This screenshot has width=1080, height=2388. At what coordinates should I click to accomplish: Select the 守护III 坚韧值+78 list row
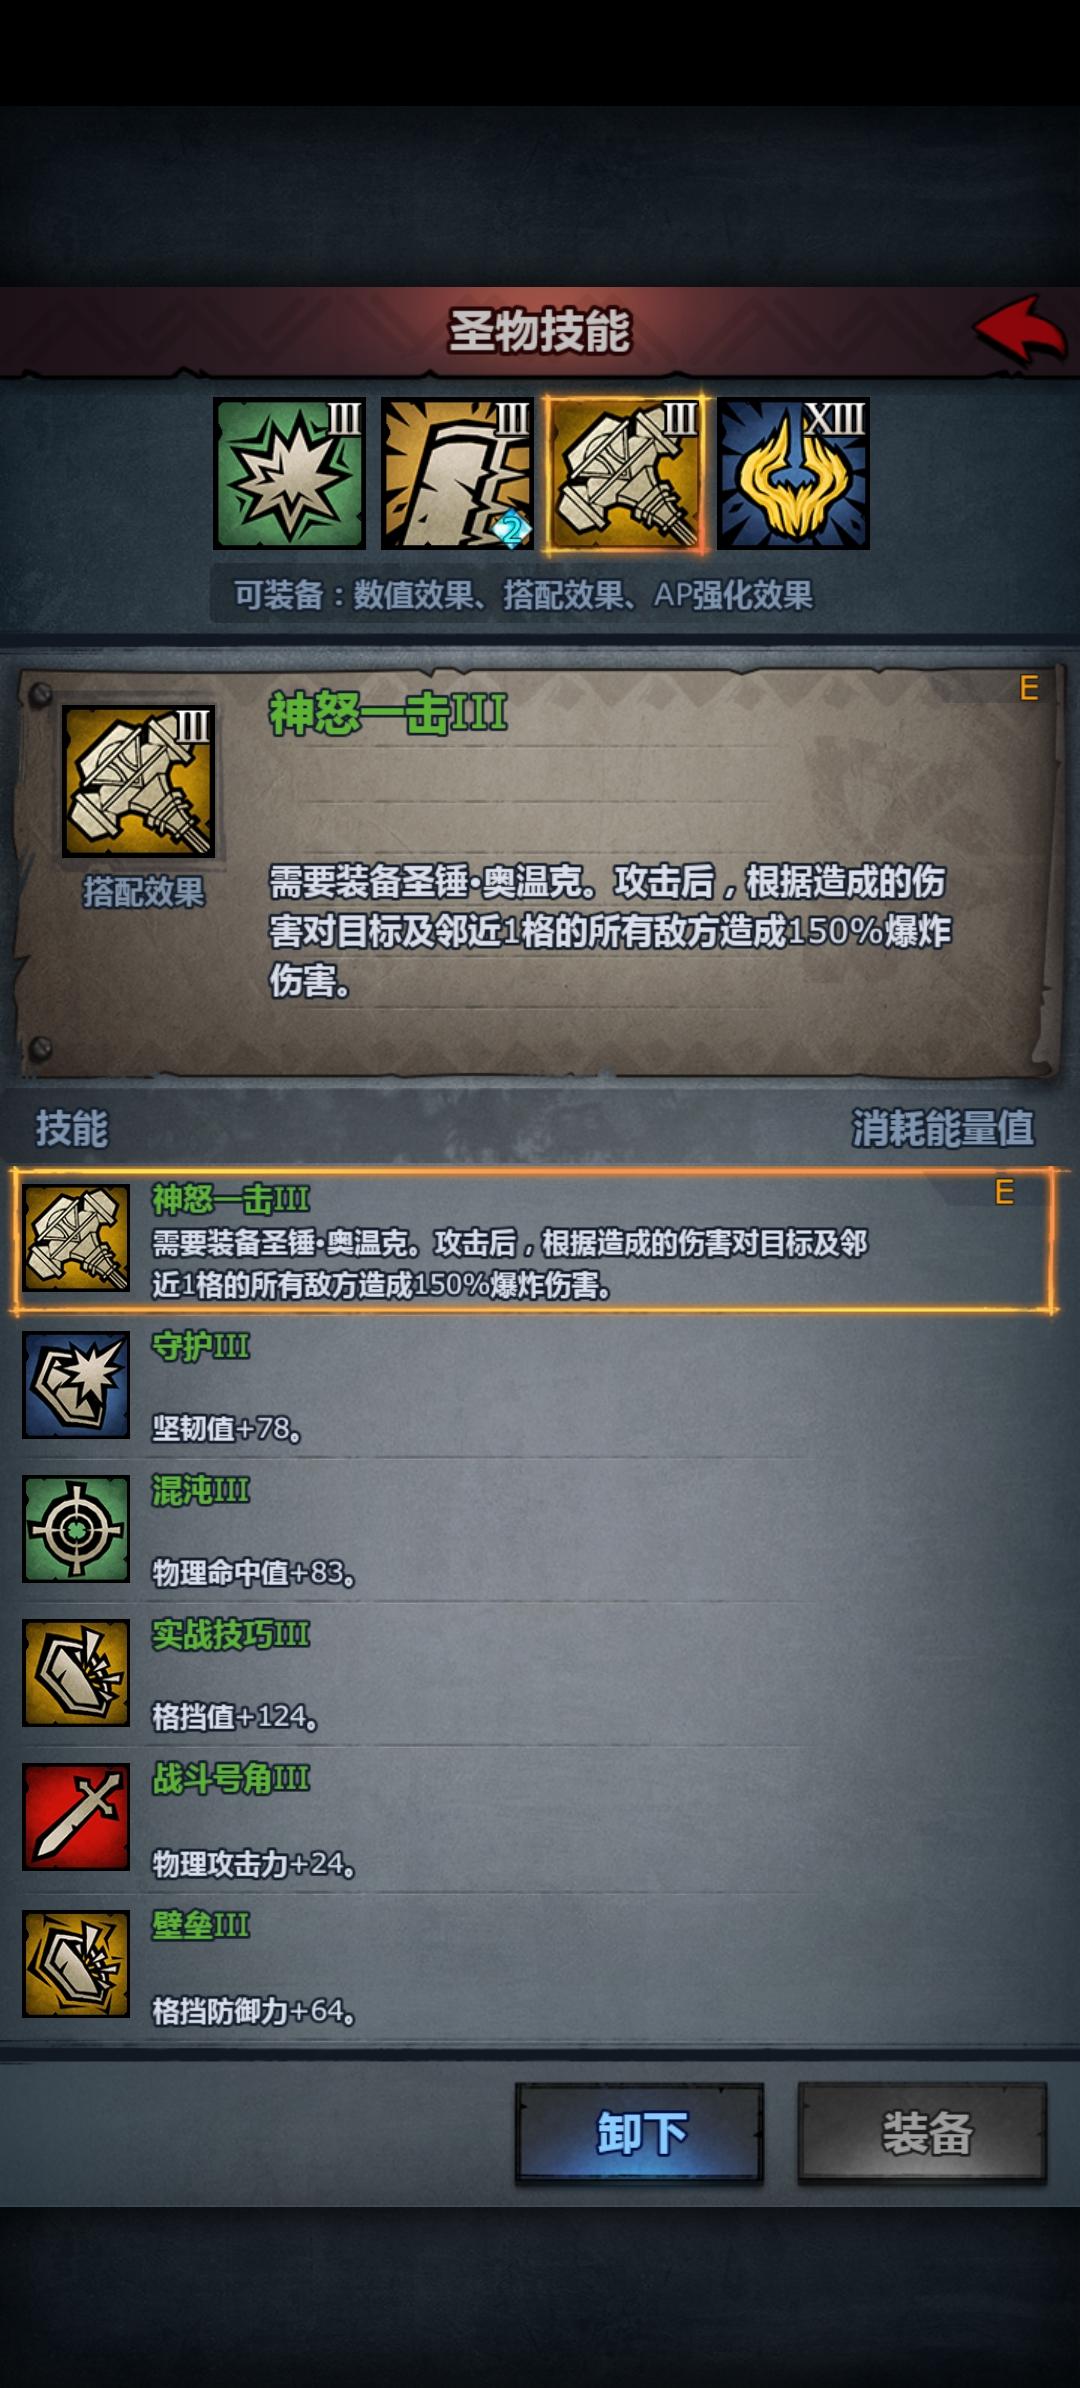(x=534, y=1386)
